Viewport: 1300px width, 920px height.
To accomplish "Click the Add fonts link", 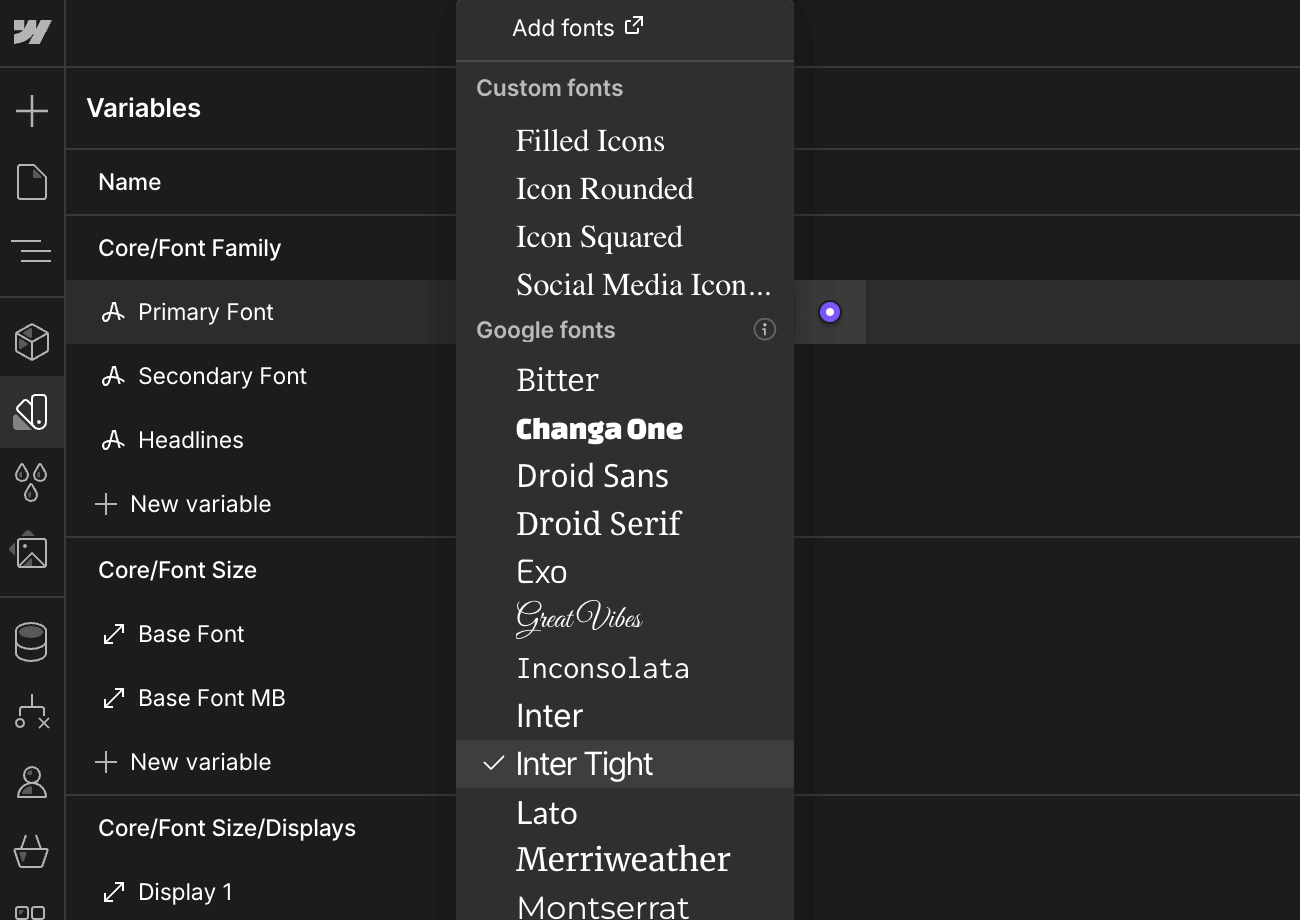I will click(x=577, y=28).
